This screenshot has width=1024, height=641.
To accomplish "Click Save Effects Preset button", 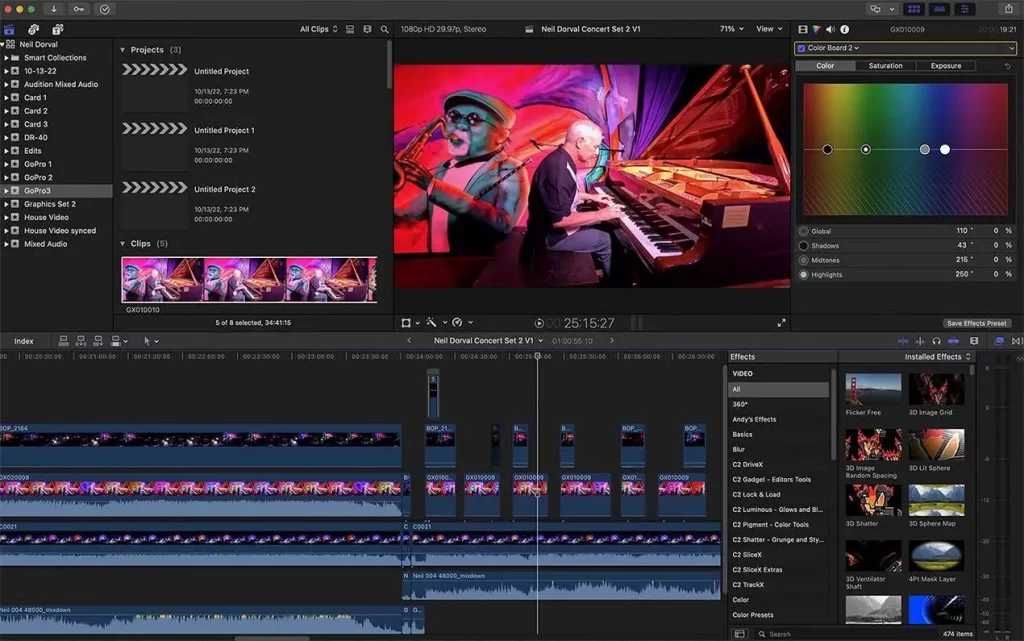I will (976, 323).
